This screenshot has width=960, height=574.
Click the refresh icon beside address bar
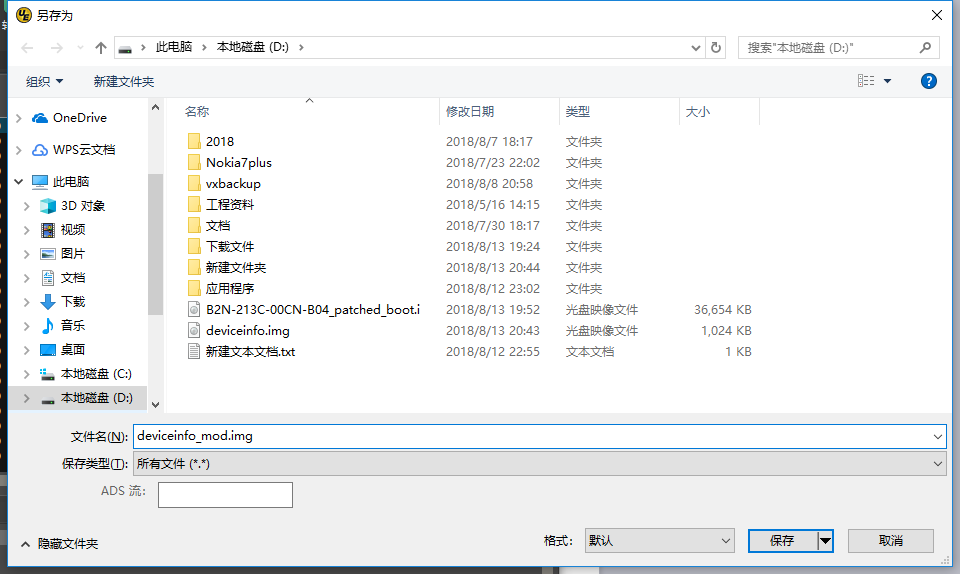(716, 47)
